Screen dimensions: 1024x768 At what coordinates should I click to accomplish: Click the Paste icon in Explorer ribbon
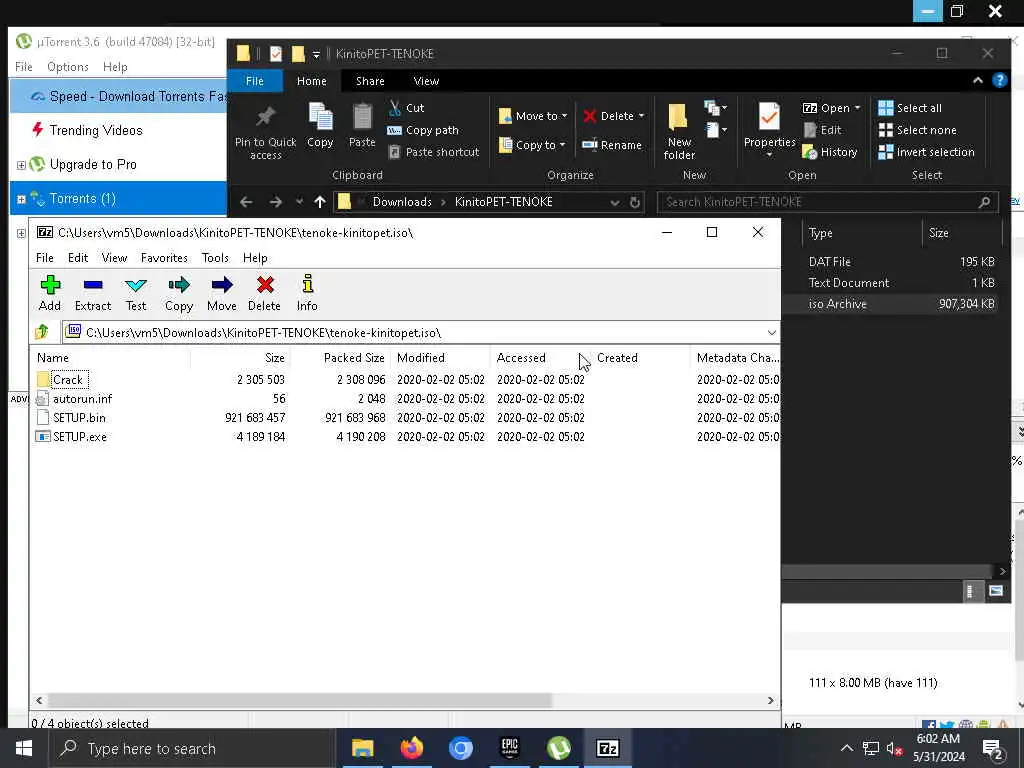click(x=362, y=126)
